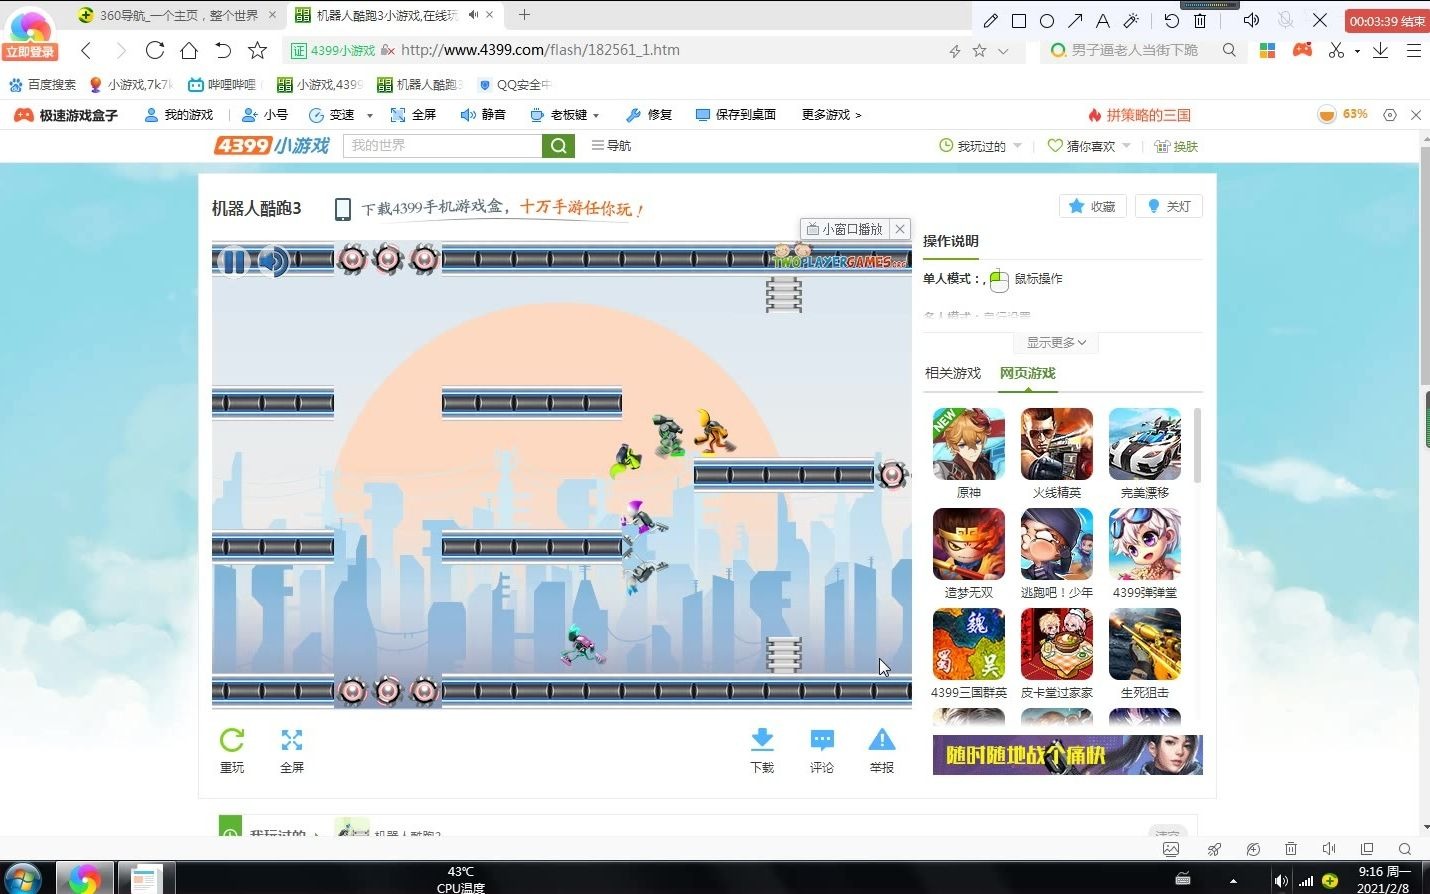Open the 拼策略的三国 promo link

[x=1140, y=115]
